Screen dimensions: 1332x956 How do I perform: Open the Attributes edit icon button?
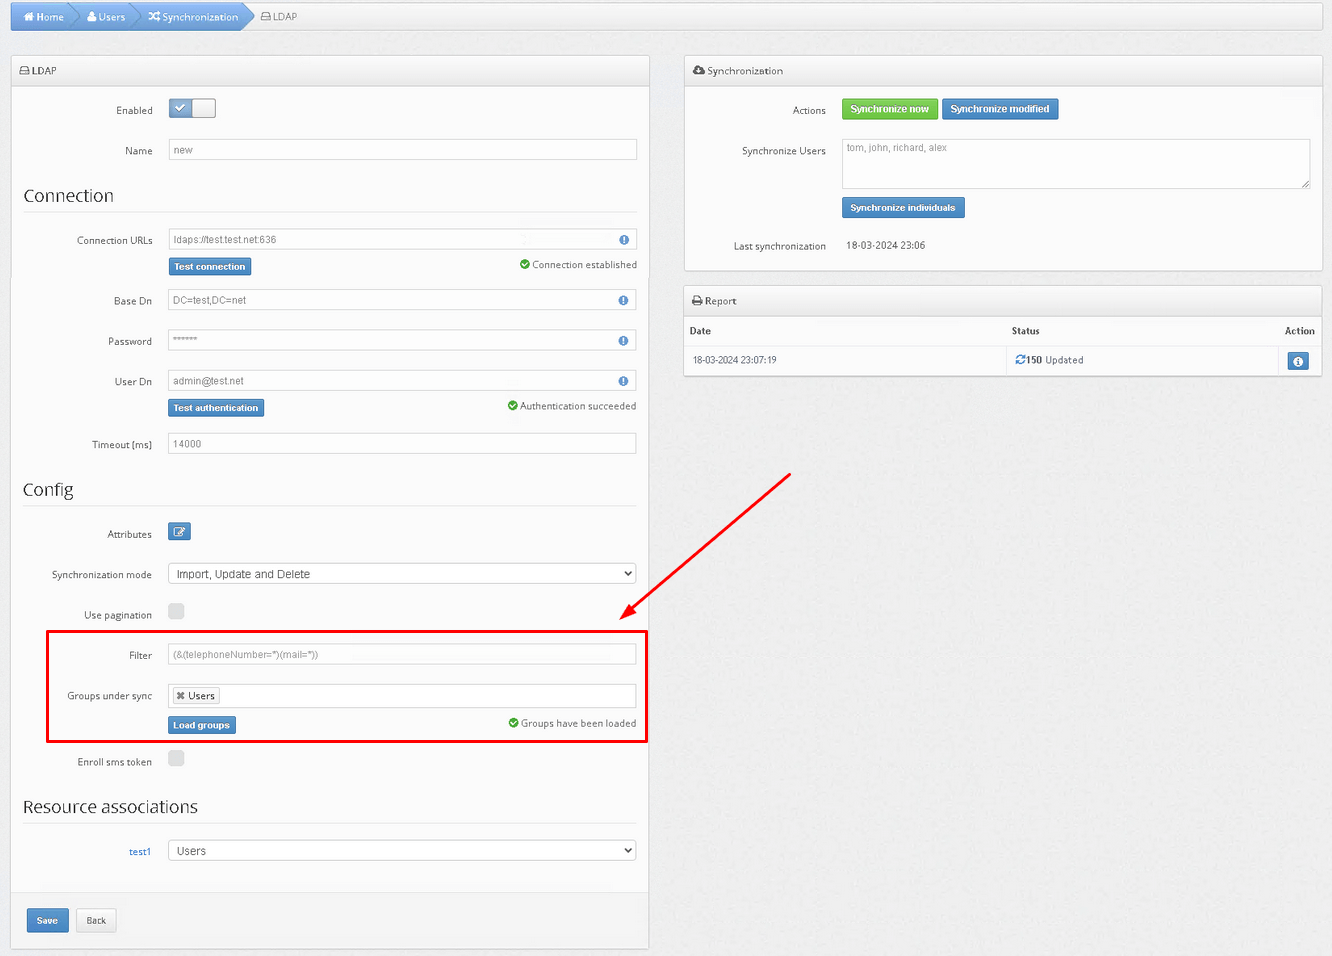pyautogui.click(x=179, y=532)
